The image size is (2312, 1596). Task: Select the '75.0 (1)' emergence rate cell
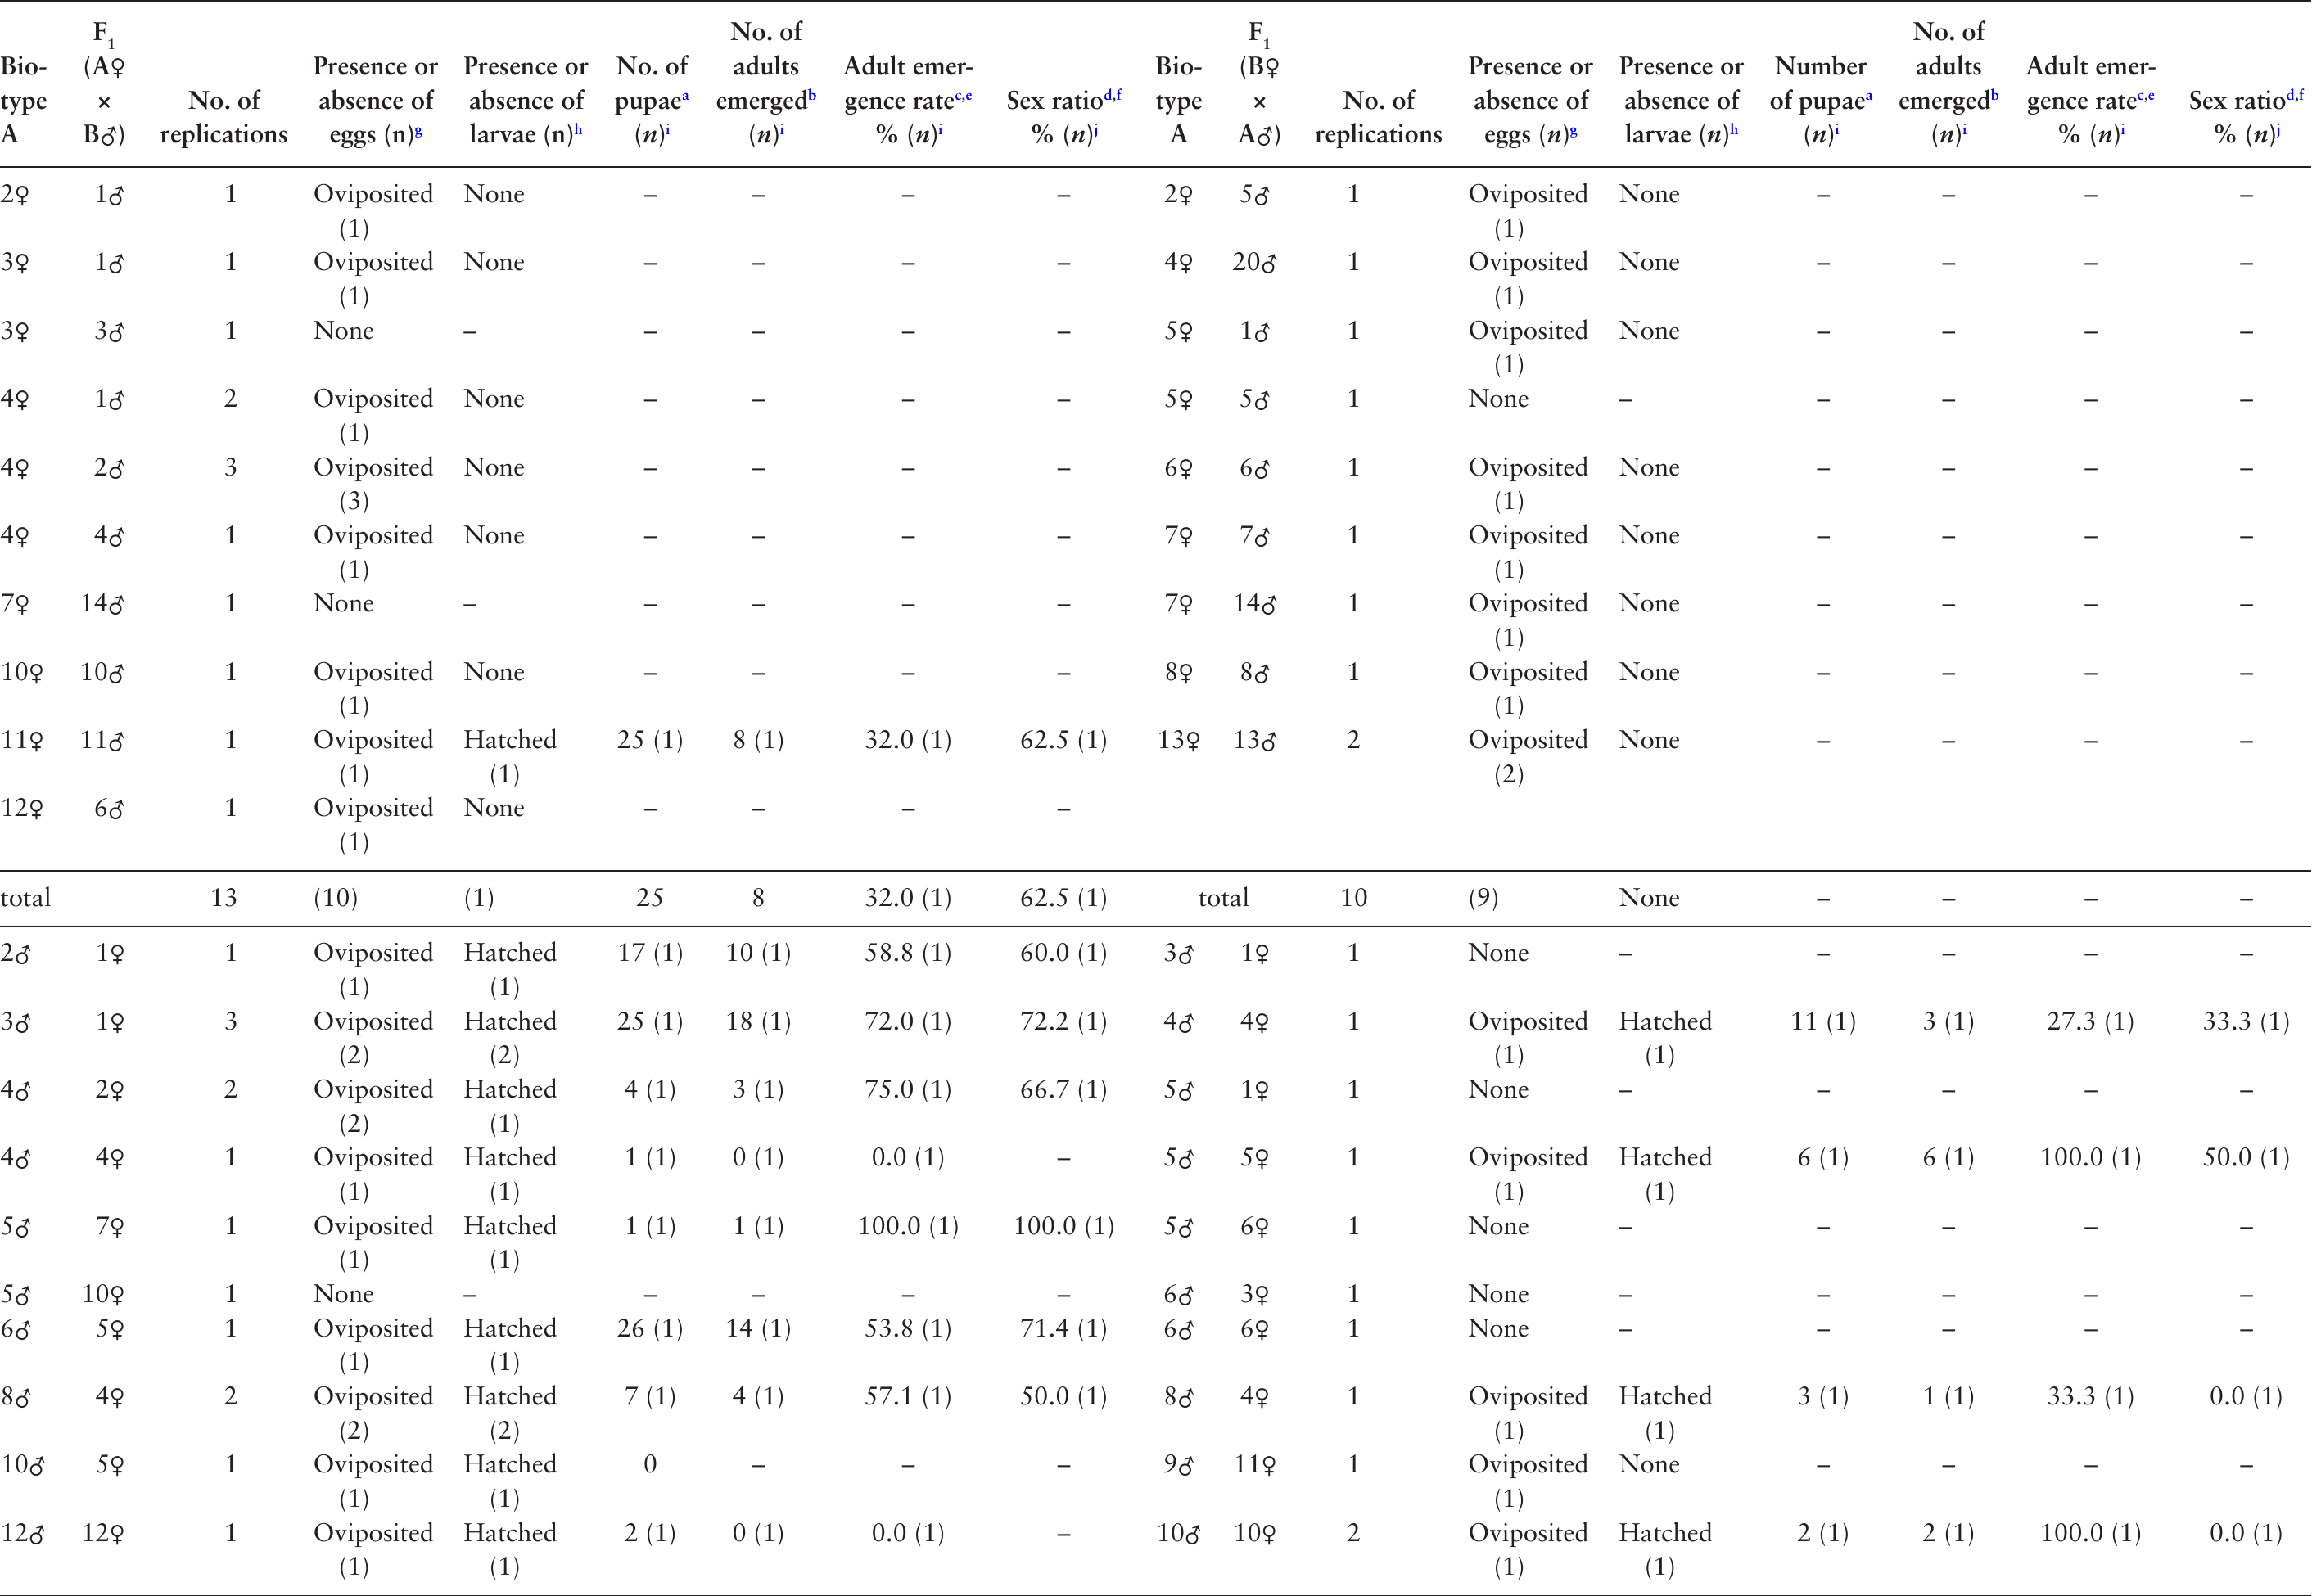tap(908, 1090)
